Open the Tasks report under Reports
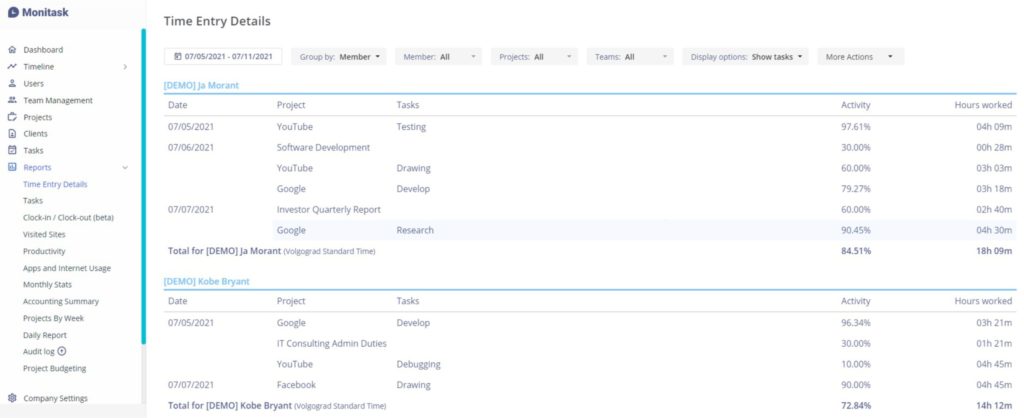Image resolution: width=1024 pixels, height=418 pixels. [x=33, y=201]
